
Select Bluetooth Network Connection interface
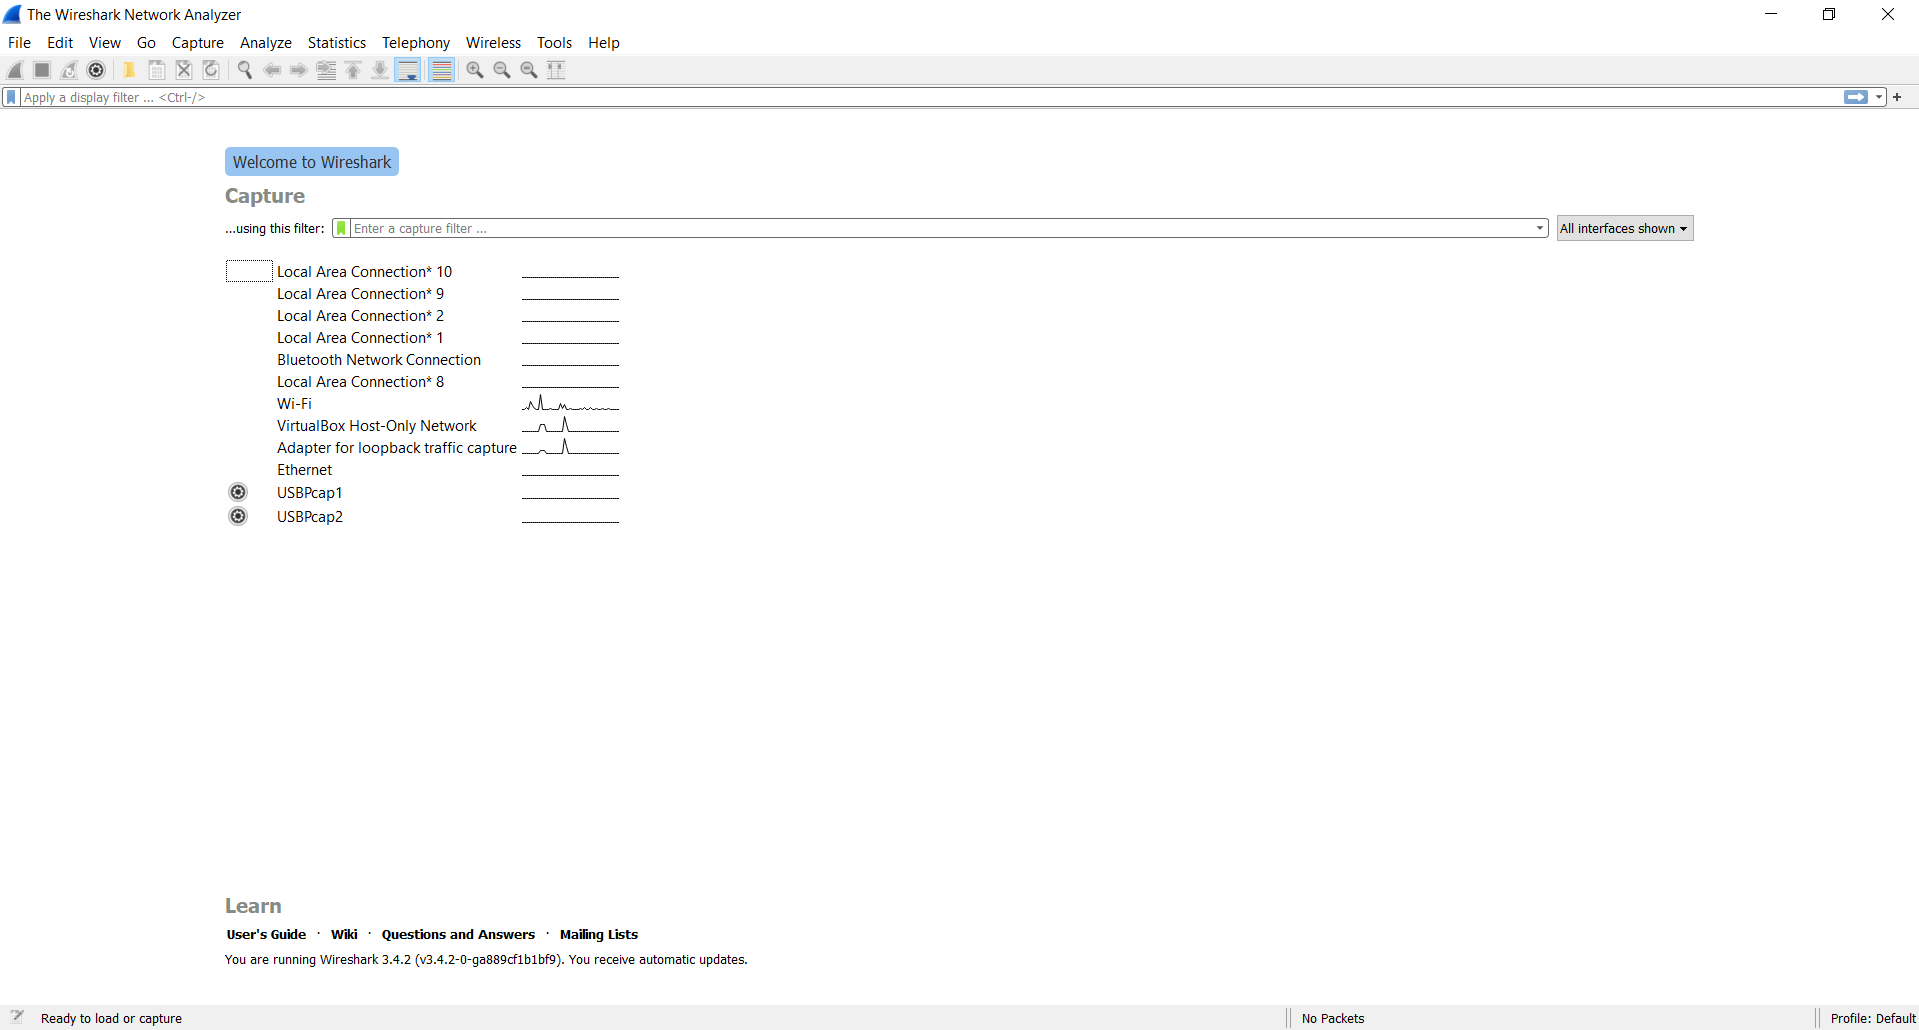(422, 360)
